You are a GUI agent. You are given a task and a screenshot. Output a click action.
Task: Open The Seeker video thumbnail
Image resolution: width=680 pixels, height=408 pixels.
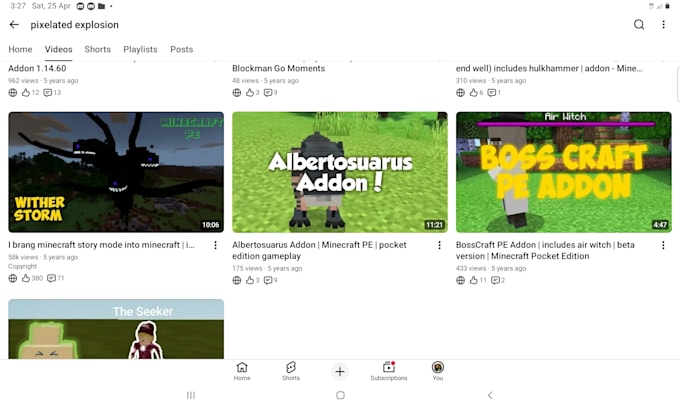click(x=116, y=329)
